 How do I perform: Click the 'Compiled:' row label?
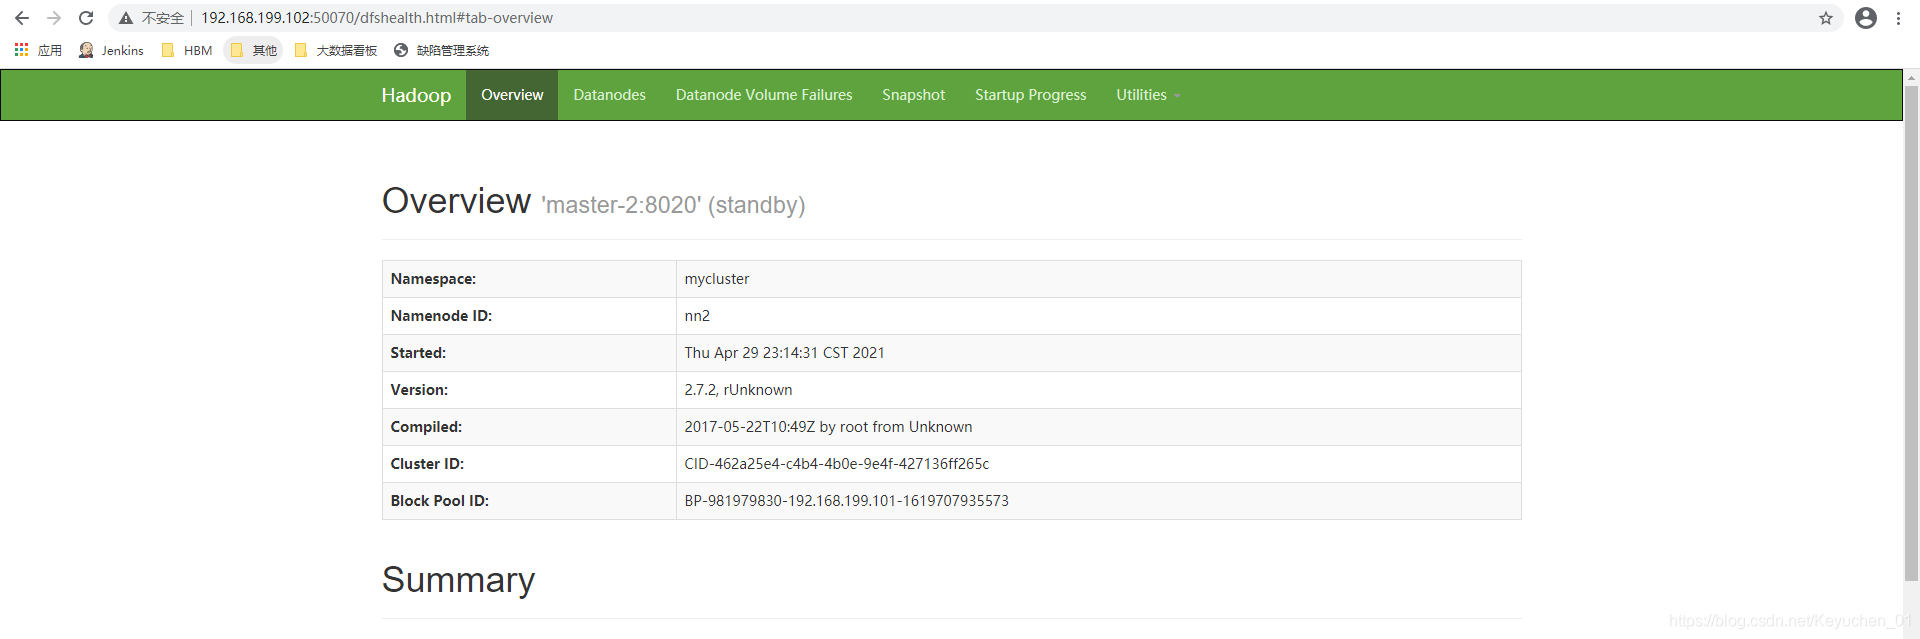click(426, 427)
